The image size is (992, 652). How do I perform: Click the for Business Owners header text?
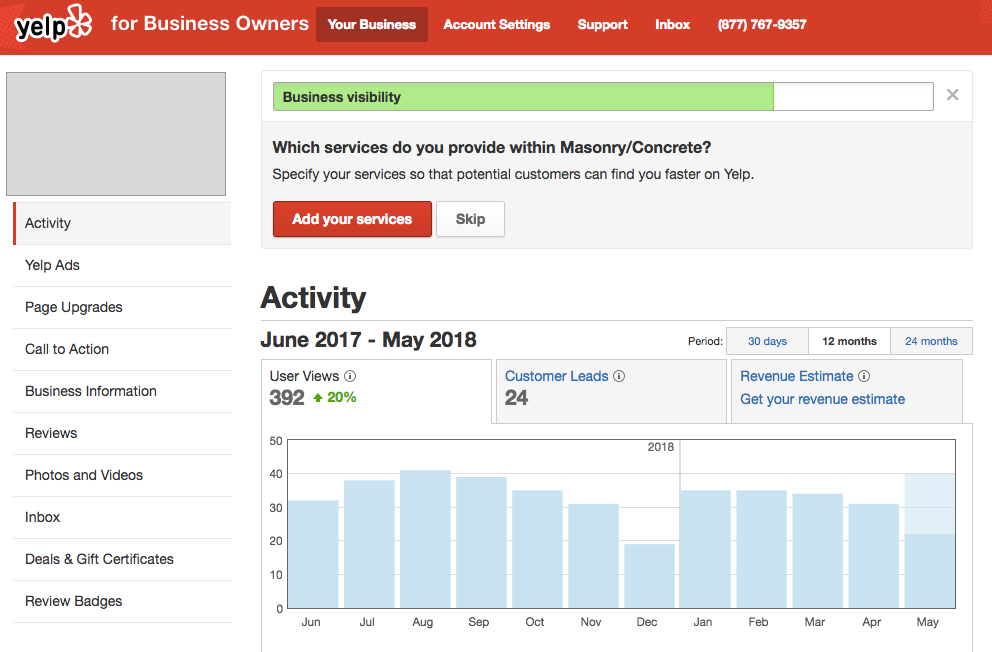point(209,23)
